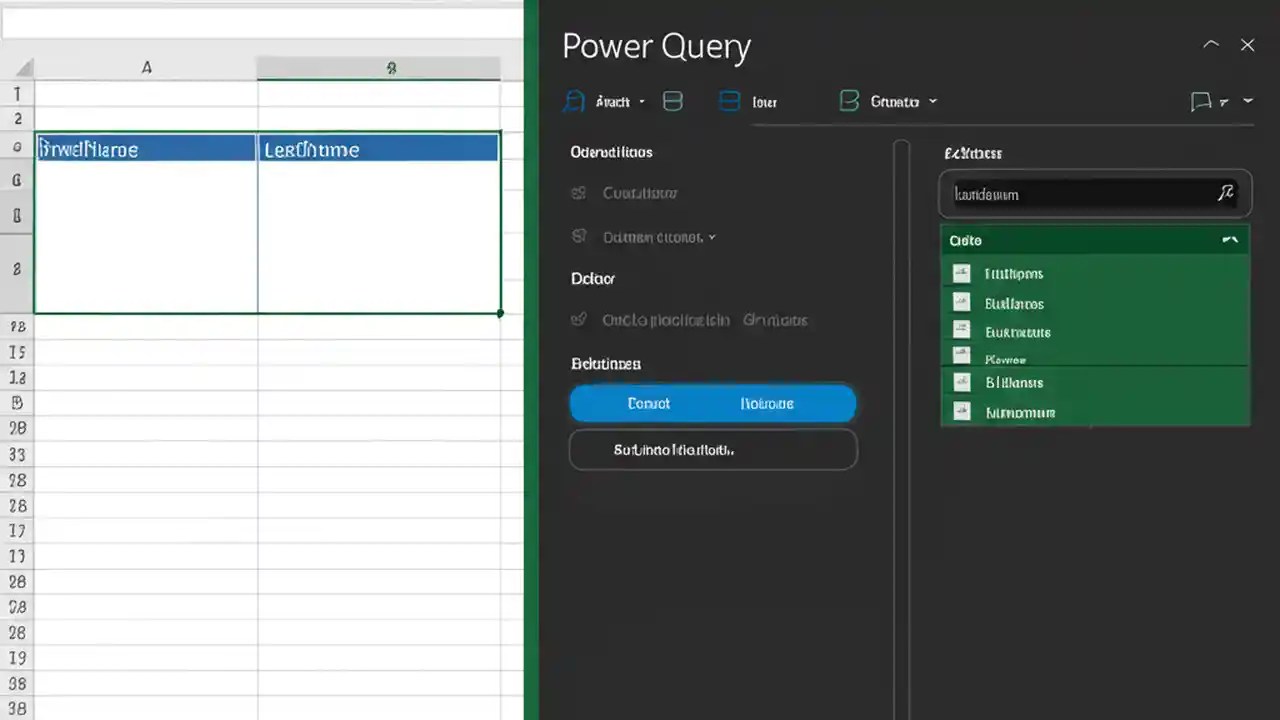
Task: Click the flag icon near the top-right toolbar
Action: 1202,101
